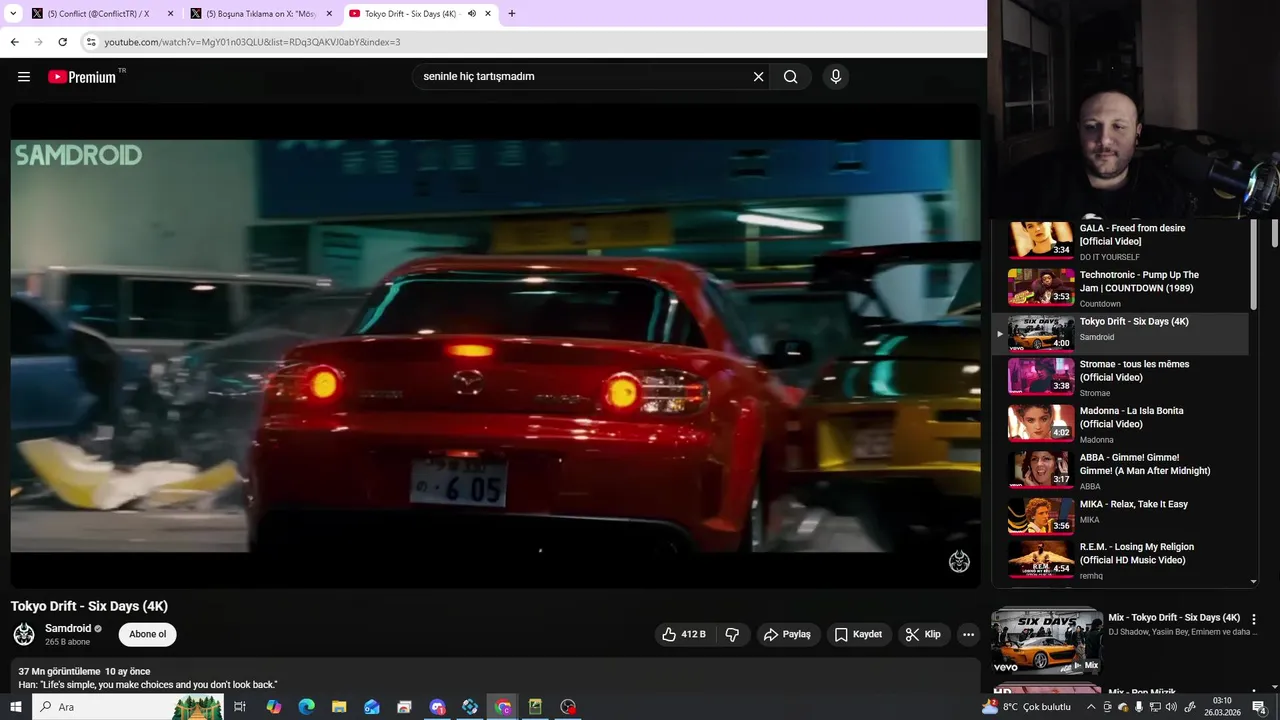
Task: Open new browser tab with plus
Action: tap(512, 14)
